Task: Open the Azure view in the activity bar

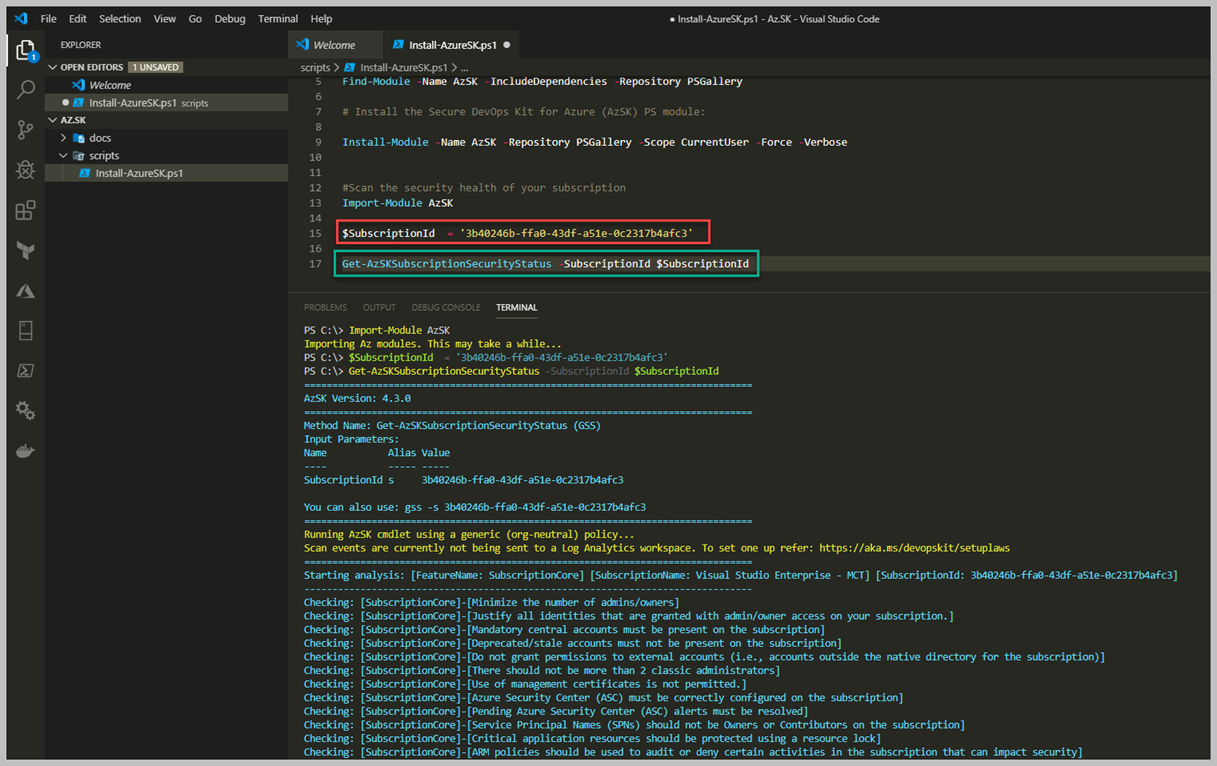Action: [x=25, y=291]
